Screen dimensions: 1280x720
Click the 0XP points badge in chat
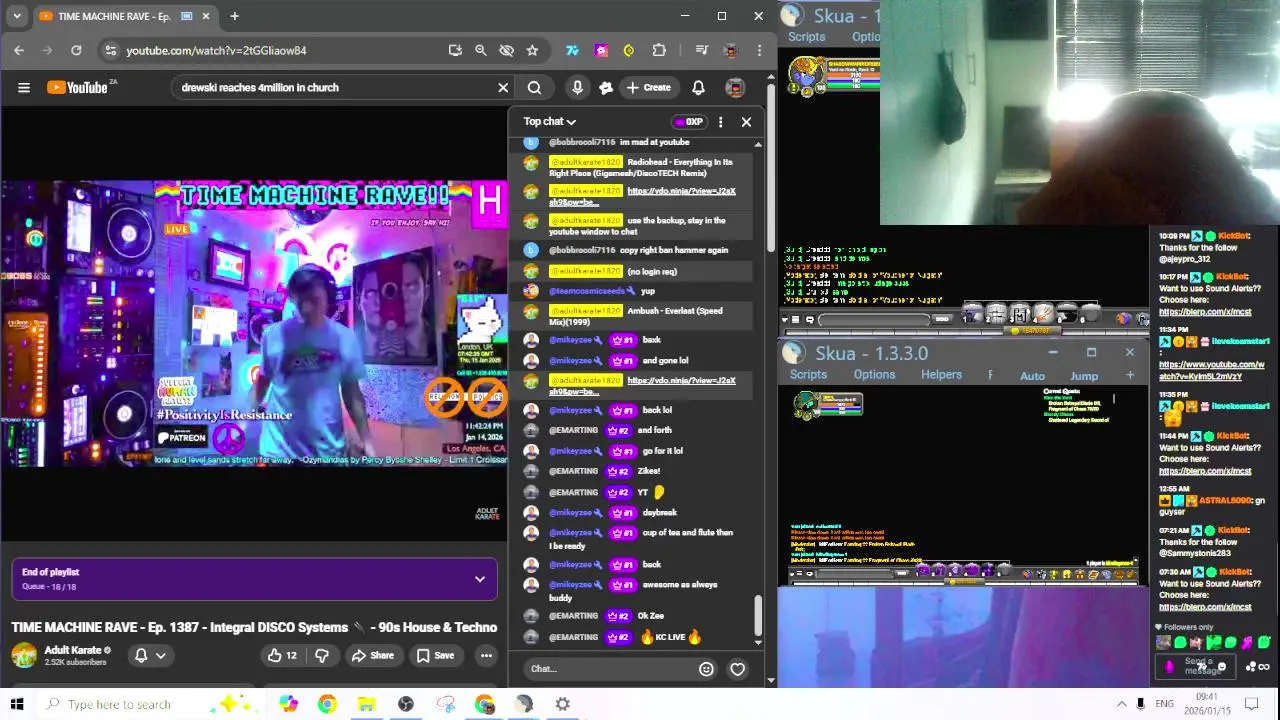[689, 122]
